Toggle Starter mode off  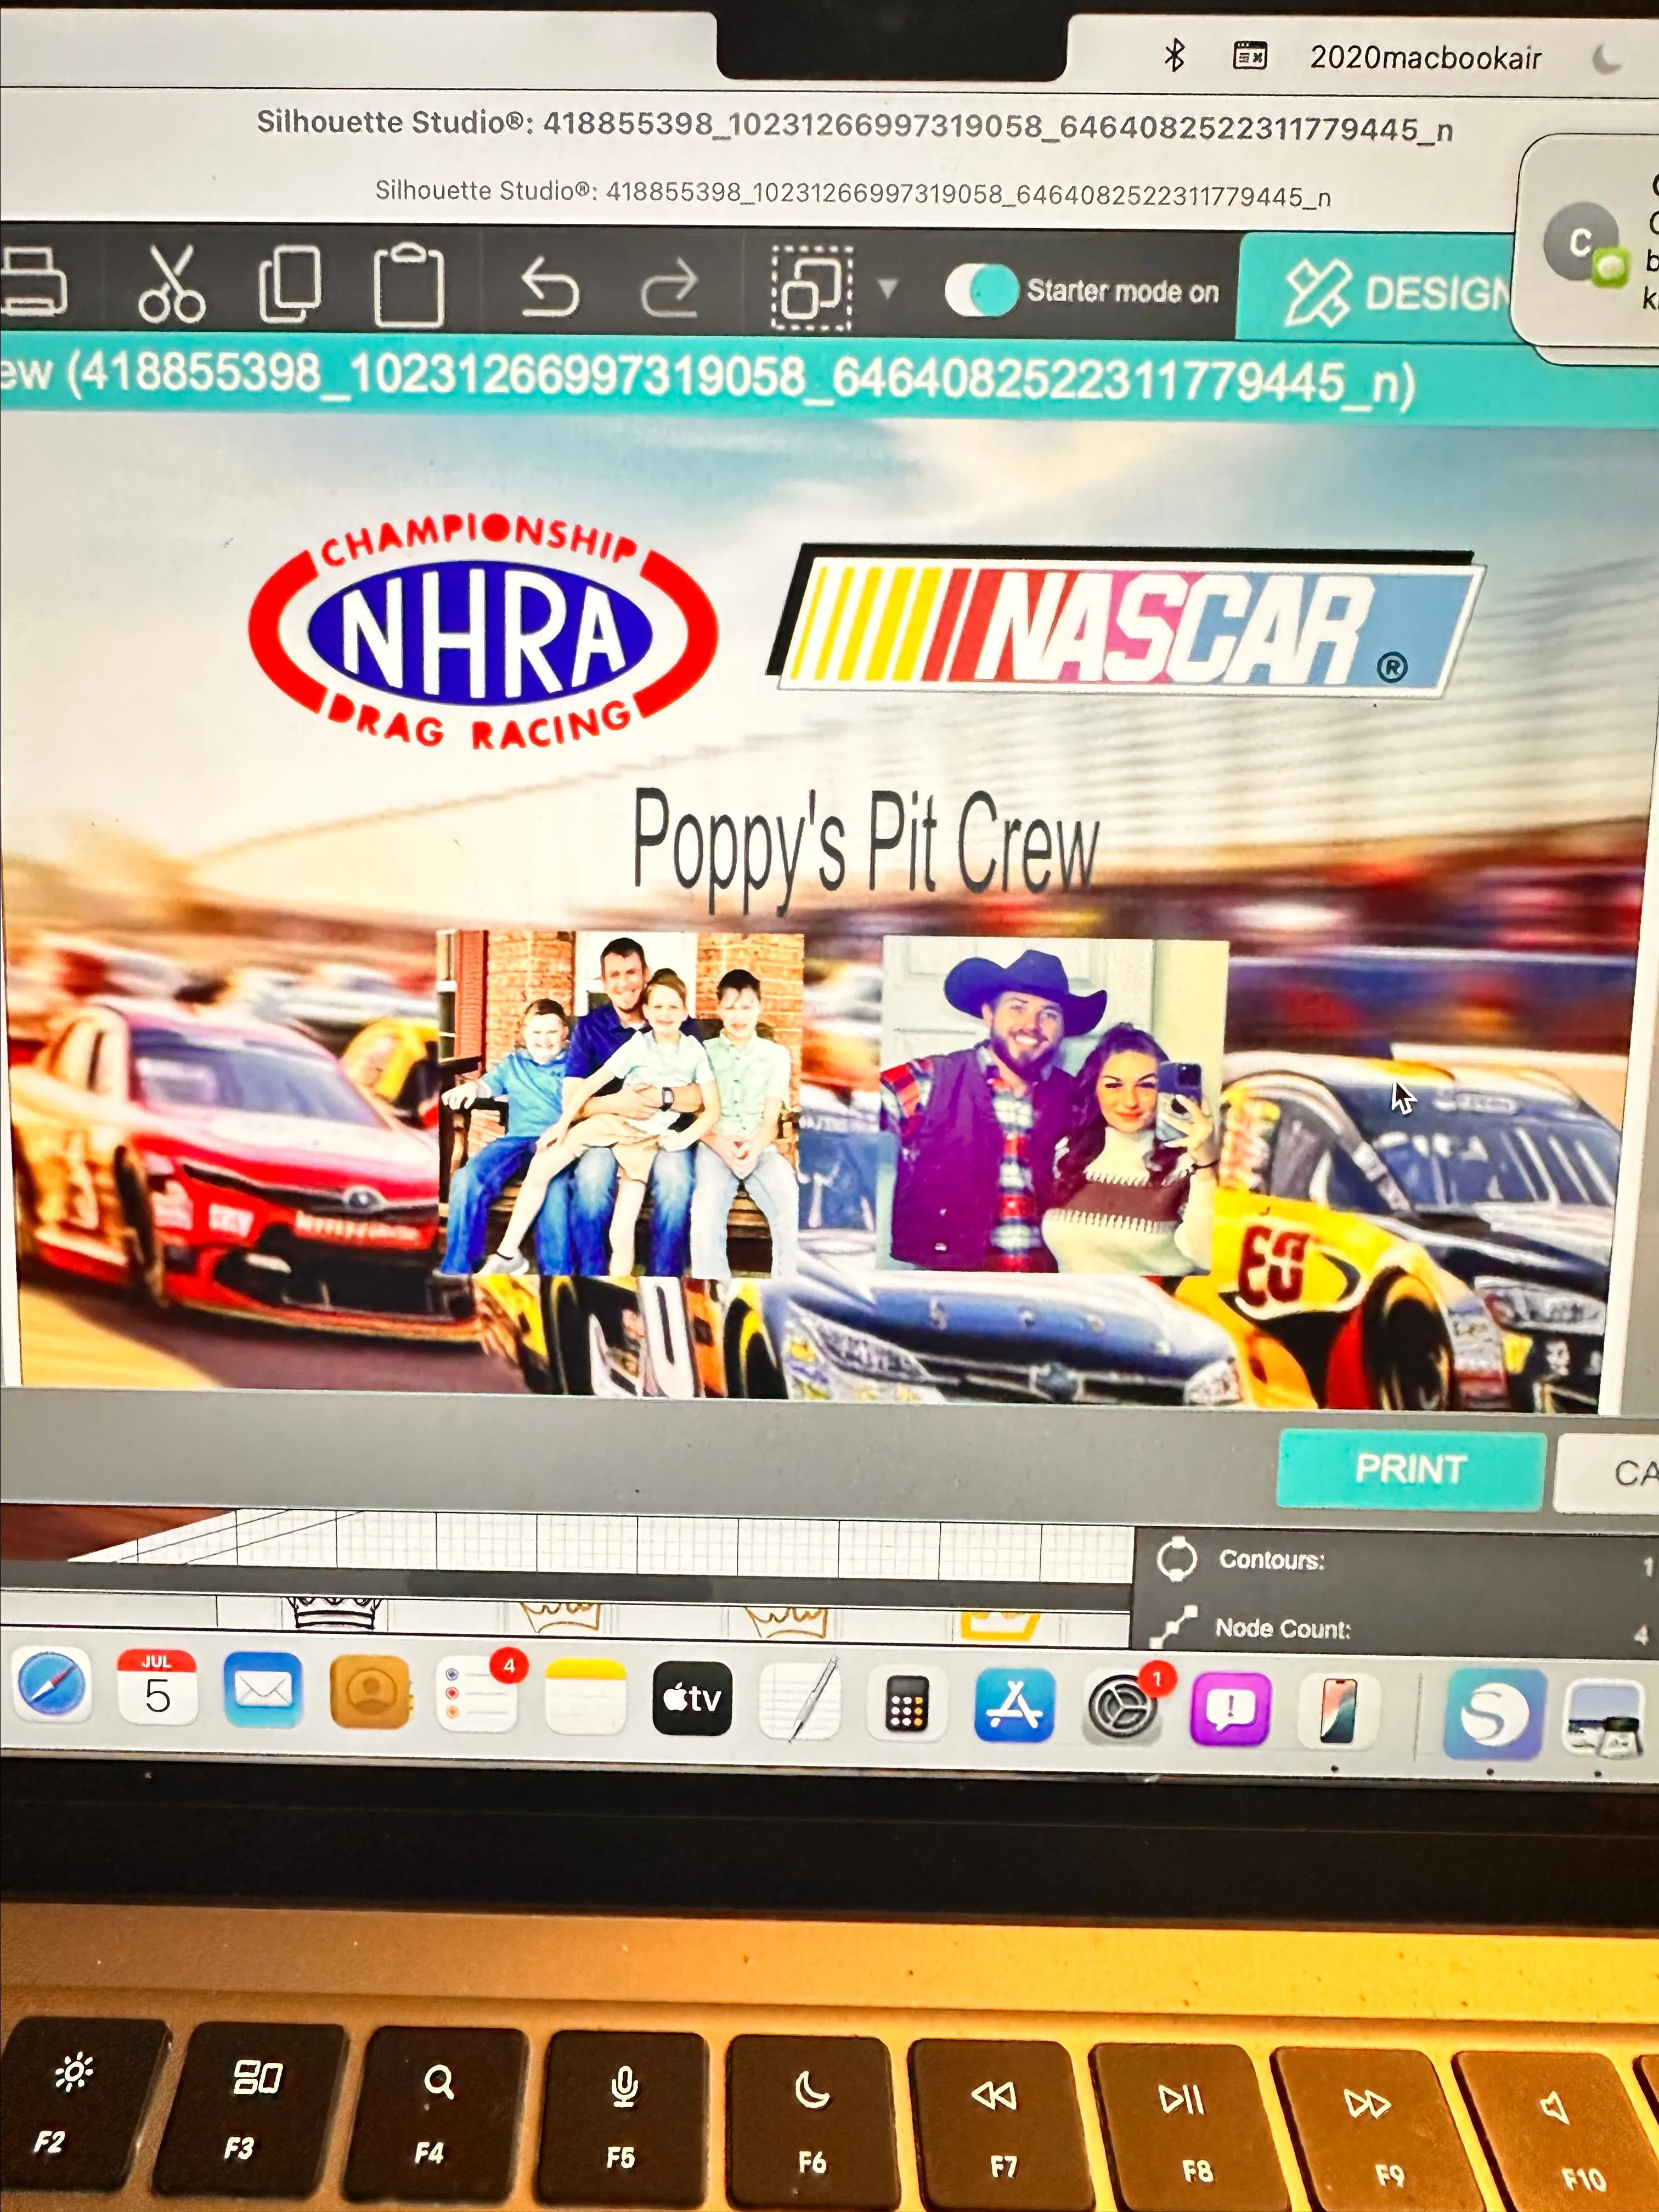coord(981,290)
